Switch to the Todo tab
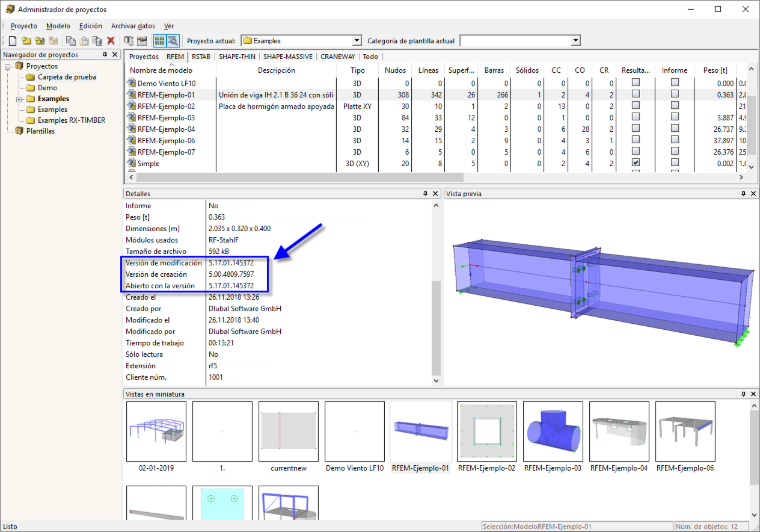The height and width of the screenshot is (532, 760). tap(370, 57)
